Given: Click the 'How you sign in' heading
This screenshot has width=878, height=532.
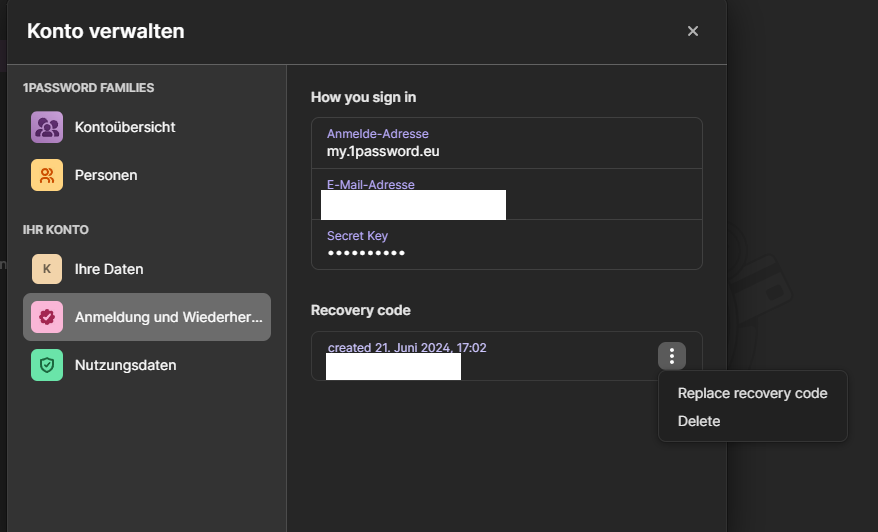Looking at the screenshot, I should pos(363,97).
